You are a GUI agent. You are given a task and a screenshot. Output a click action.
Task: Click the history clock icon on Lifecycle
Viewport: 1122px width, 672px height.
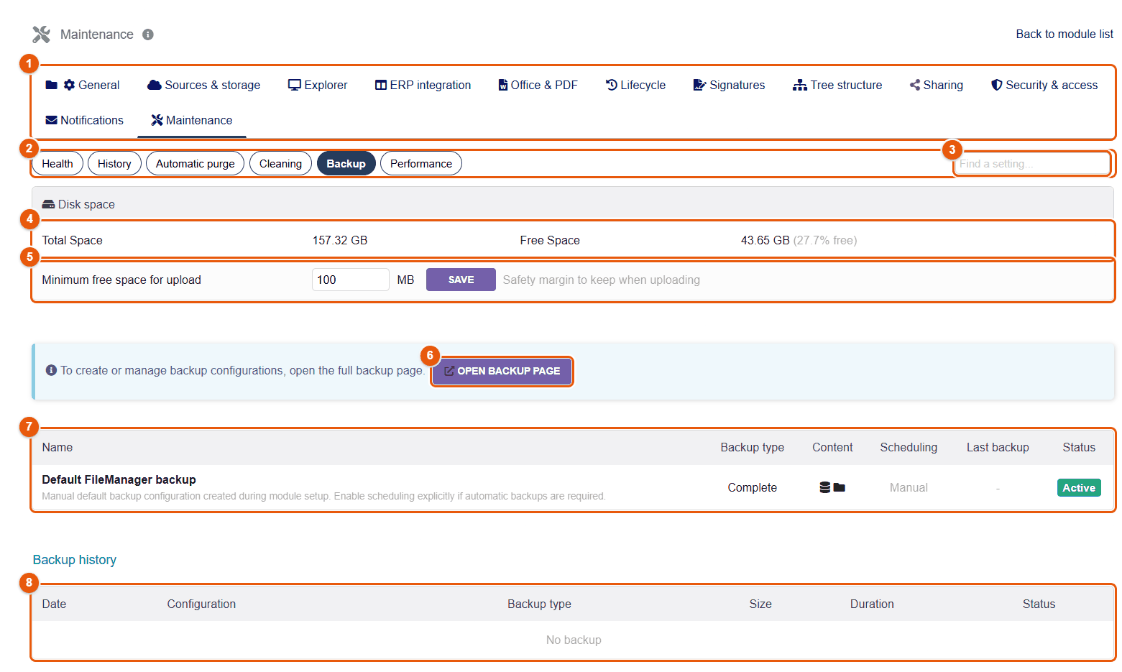click(x=612, y=85)
